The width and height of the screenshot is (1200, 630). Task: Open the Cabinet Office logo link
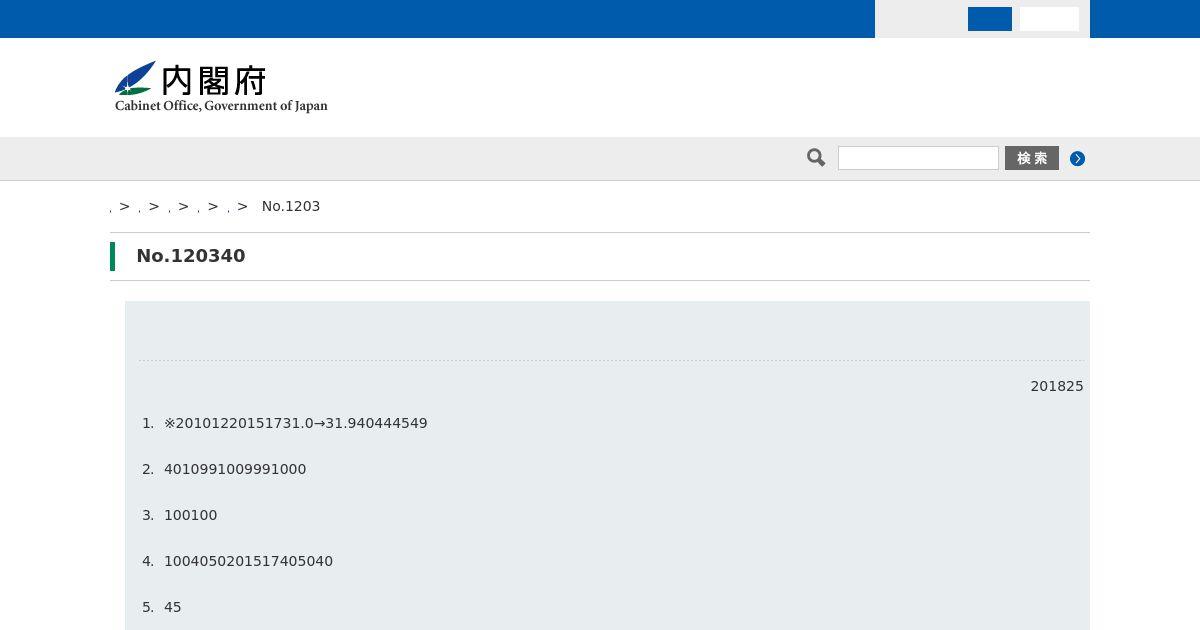(221, 87)
